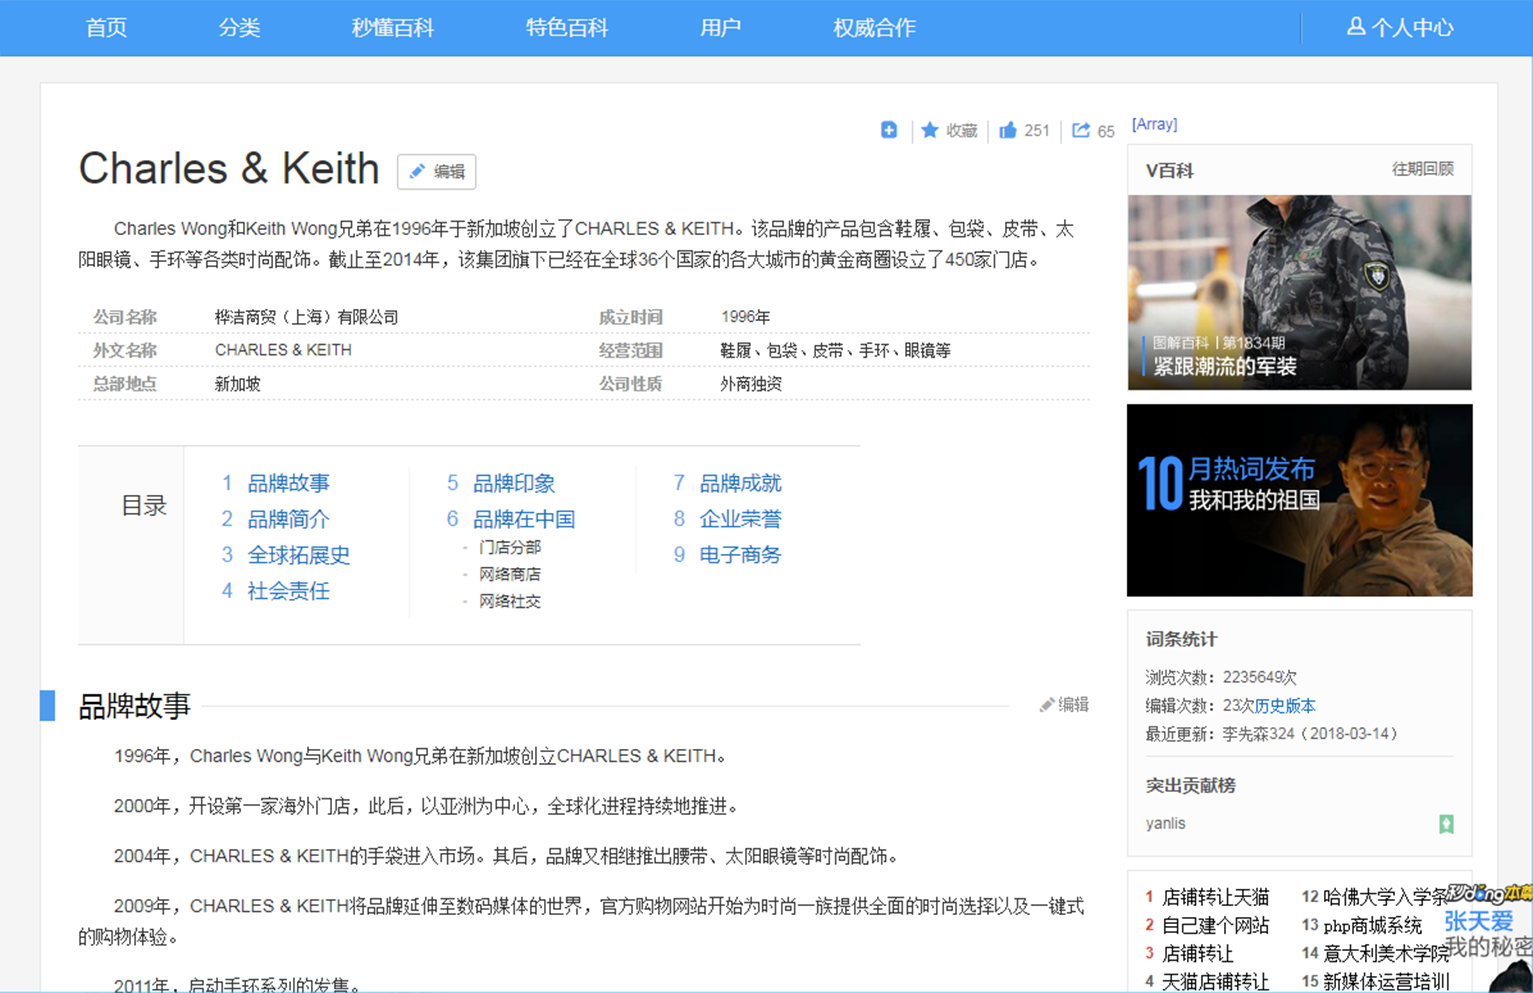Expand the 用户 navigation menu
The image size is (1533, 993).
[720, 28]
